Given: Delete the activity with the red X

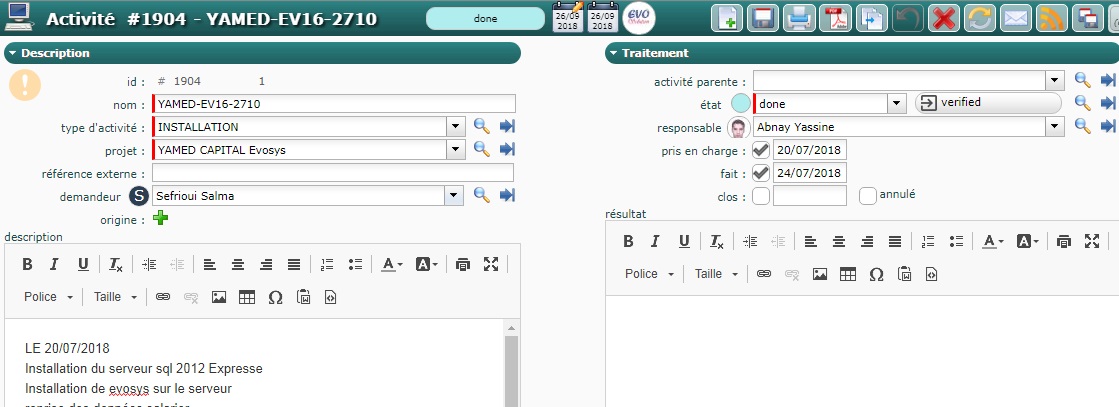Looking at the screenshot, I should (942, 19).
